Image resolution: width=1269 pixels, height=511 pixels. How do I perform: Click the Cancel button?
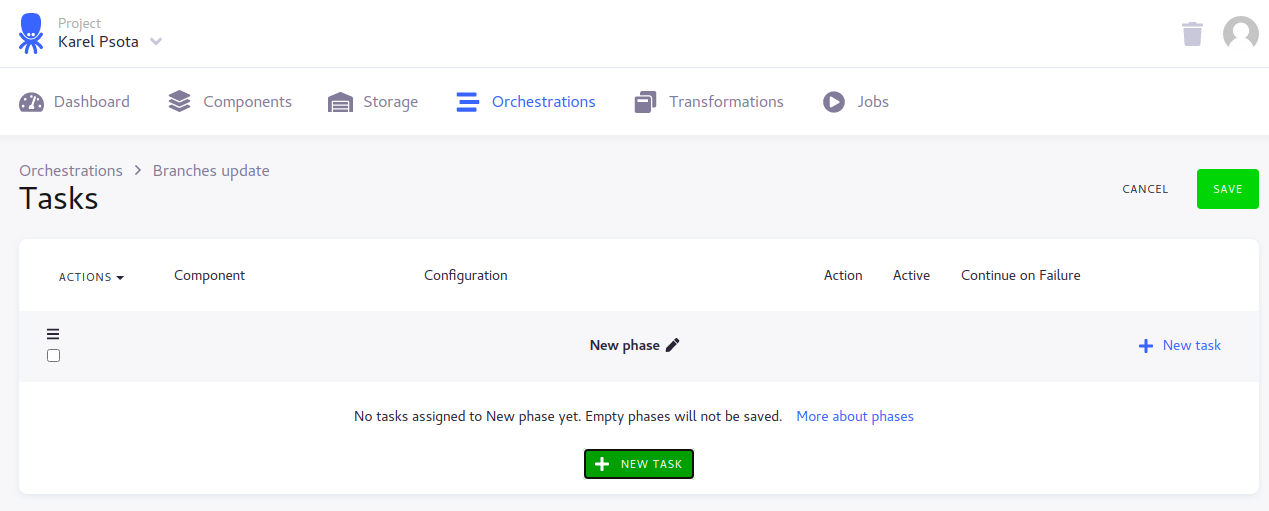click(x=1145, y=189)
